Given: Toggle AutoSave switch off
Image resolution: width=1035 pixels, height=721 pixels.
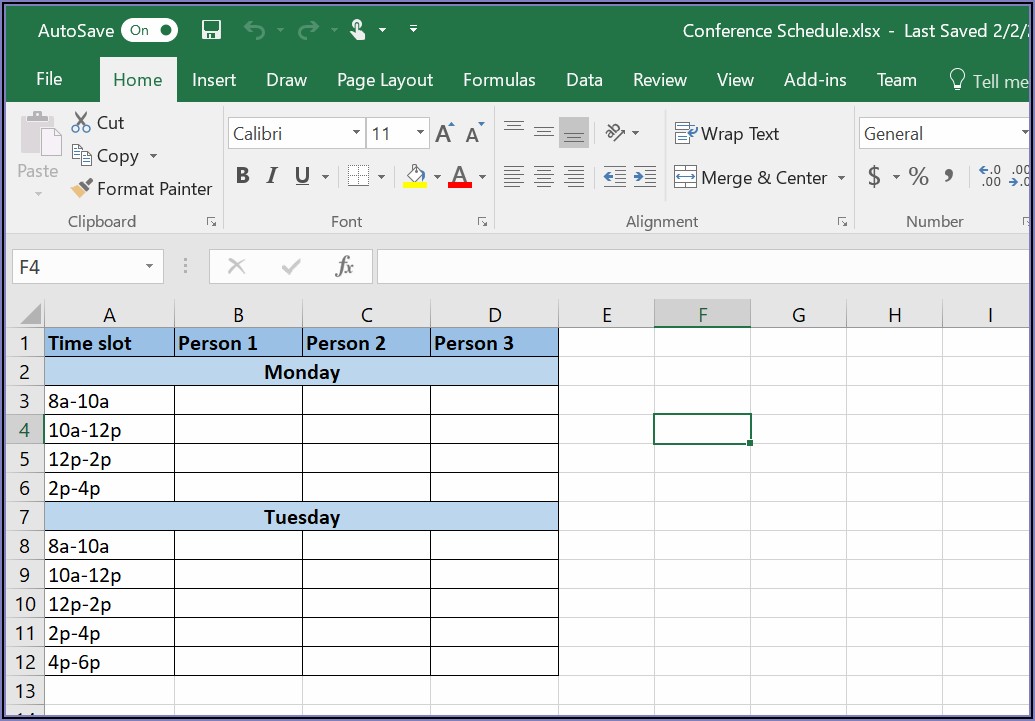Looking at the screenshot, I should point(149,30).
